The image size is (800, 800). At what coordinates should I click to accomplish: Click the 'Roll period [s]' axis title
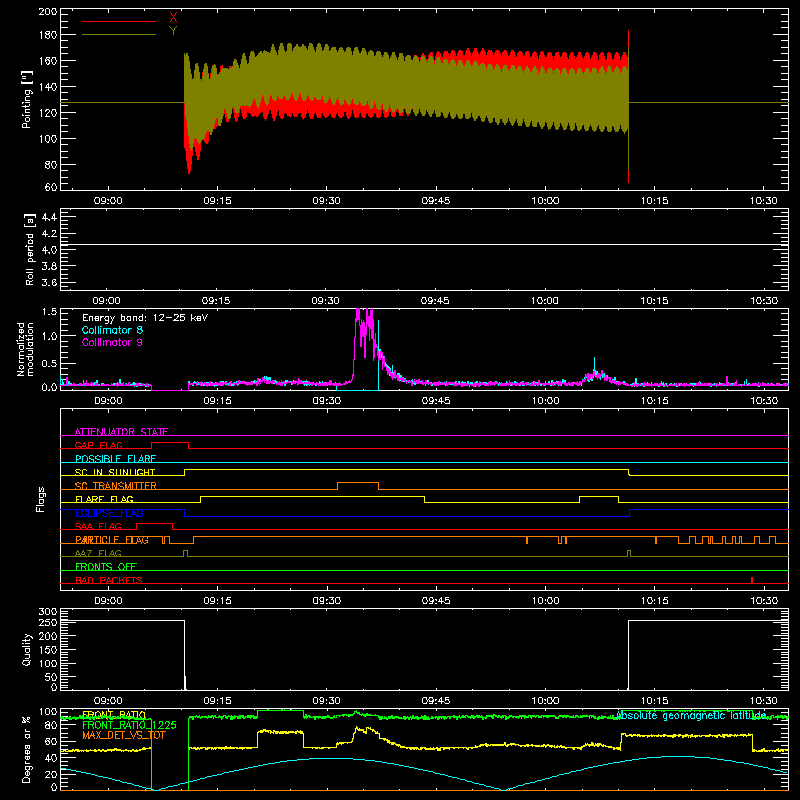pyautogui.click(x=29, y=249)
